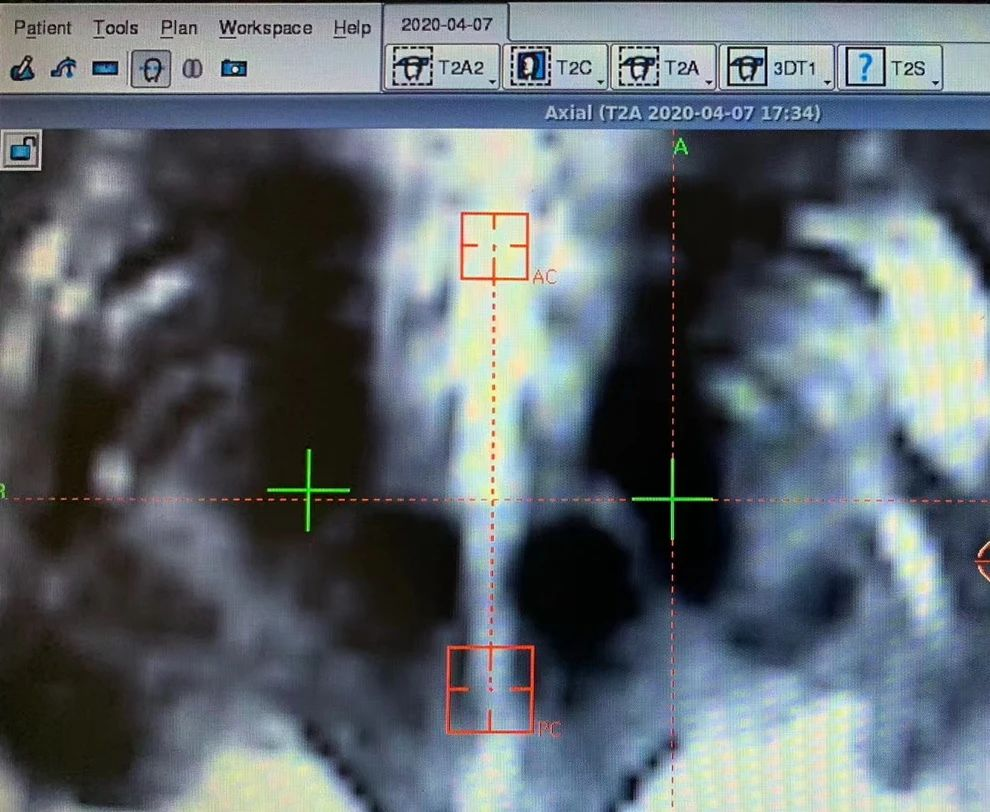The height and width of the screenshot is (812, 990).
Task: Expand the T2A series dropdown arrow
Action: [x=709, y=83]
